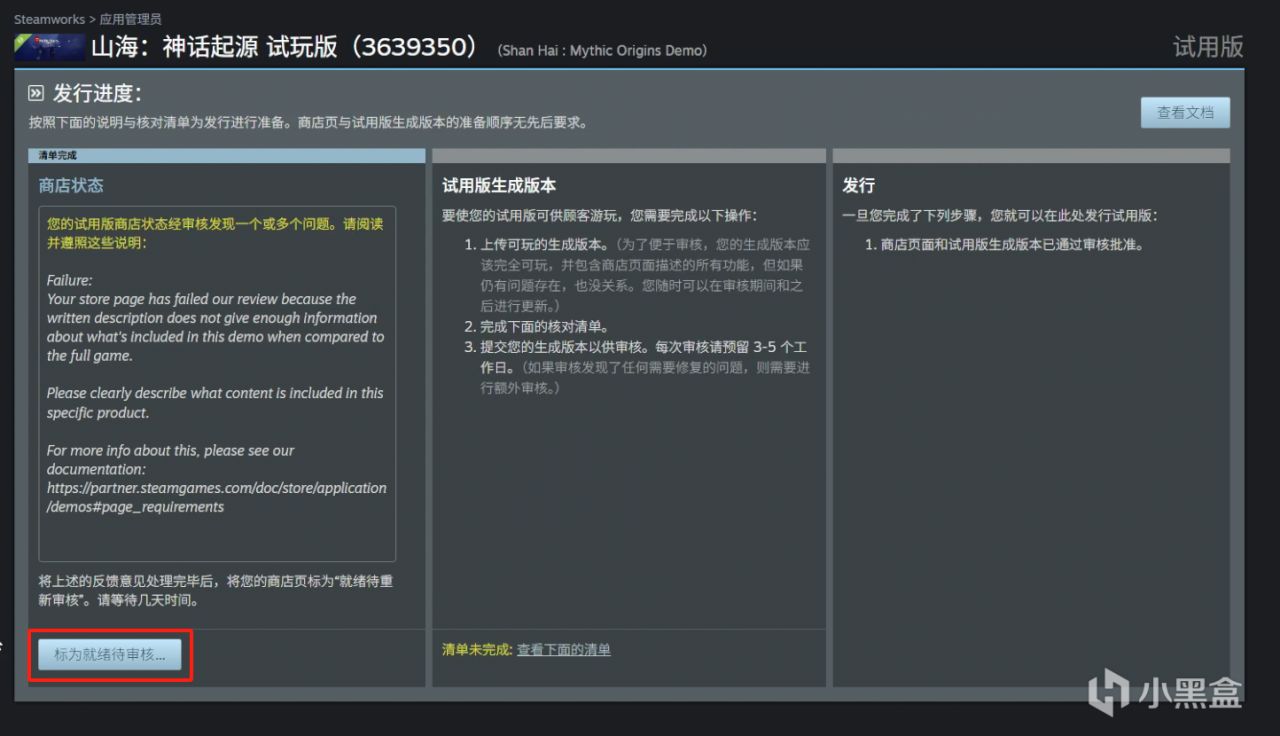Click the yellow '您的试用版商店状态经审核发现一个或多个问题' notice
This screenshot has height=736, width=1280.
(214, 233)
